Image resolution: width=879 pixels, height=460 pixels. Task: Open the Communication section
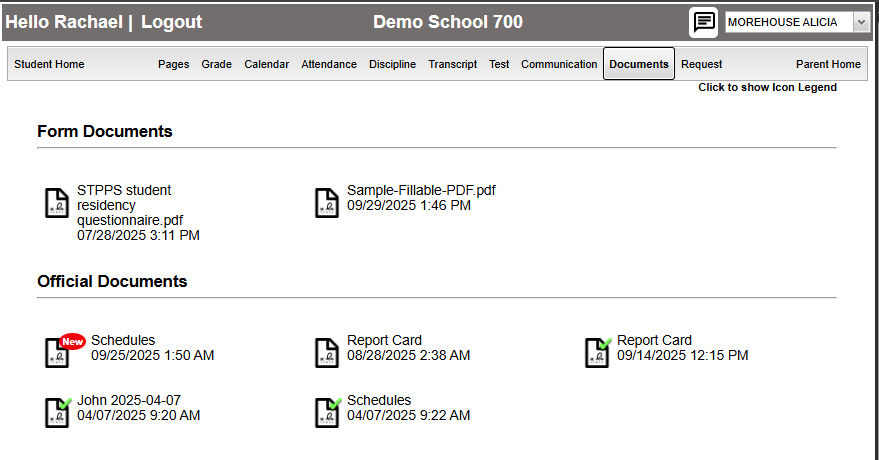[559, 64]
